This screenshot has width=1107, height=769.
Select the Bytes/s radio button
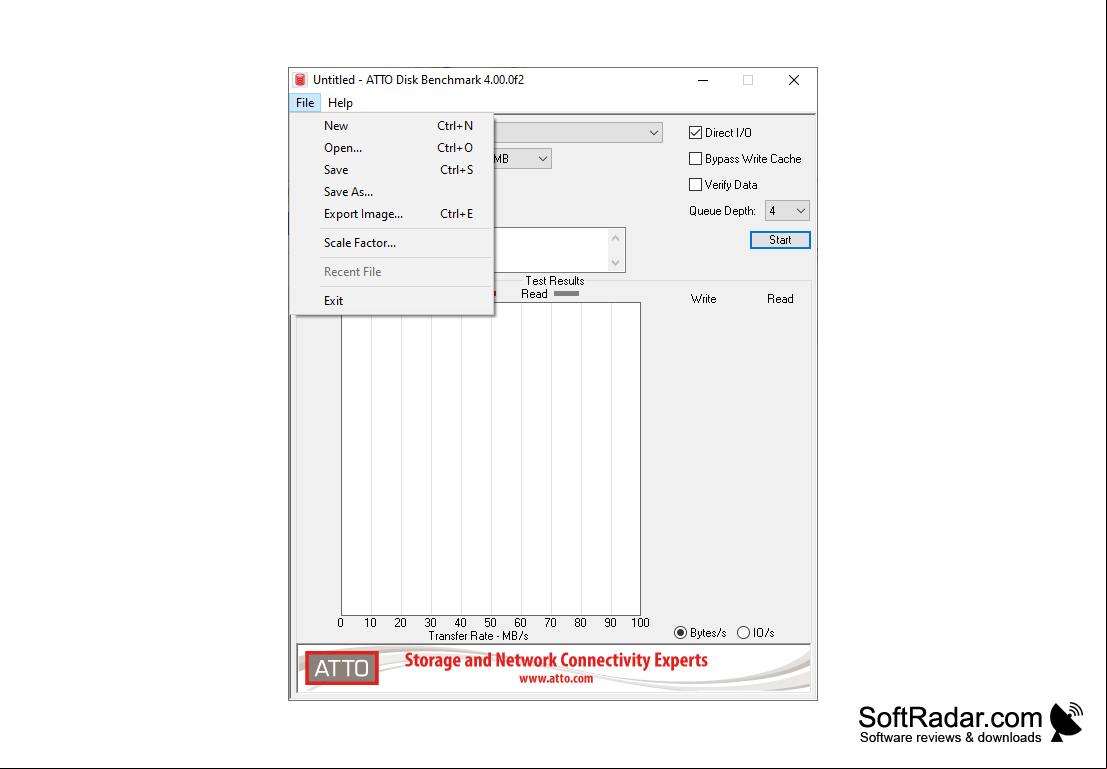coord(681,633)
